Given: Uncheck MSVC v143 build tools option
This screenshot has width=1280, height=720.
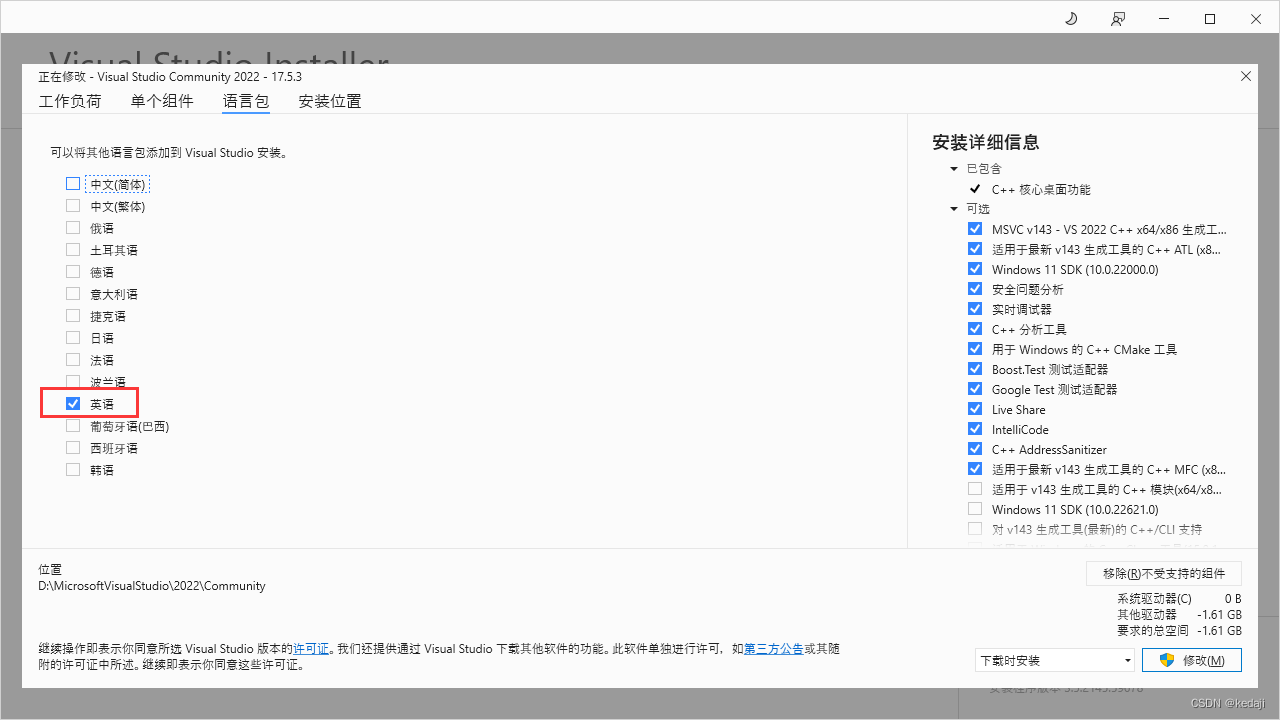Looking at the screenshot, I should pos(975,229).
